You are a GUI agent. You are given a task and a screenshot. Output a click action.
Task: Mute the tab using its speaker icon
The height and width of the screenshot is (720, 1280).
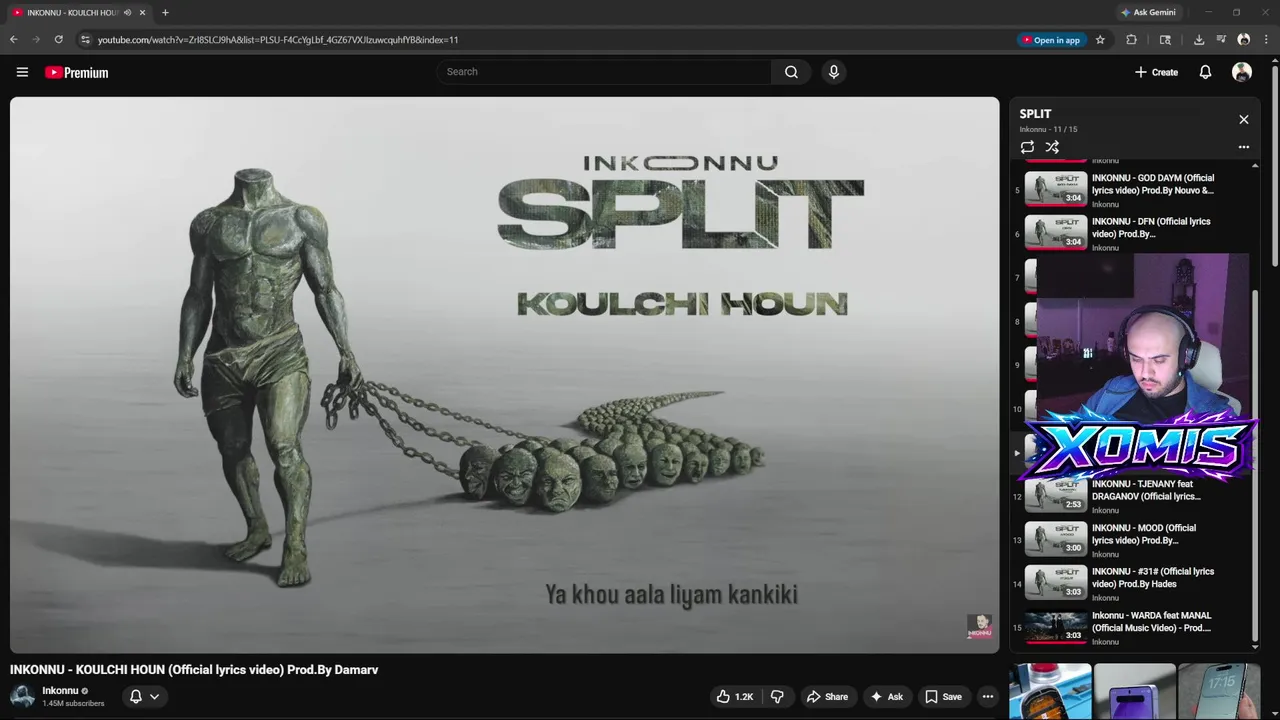127,12
